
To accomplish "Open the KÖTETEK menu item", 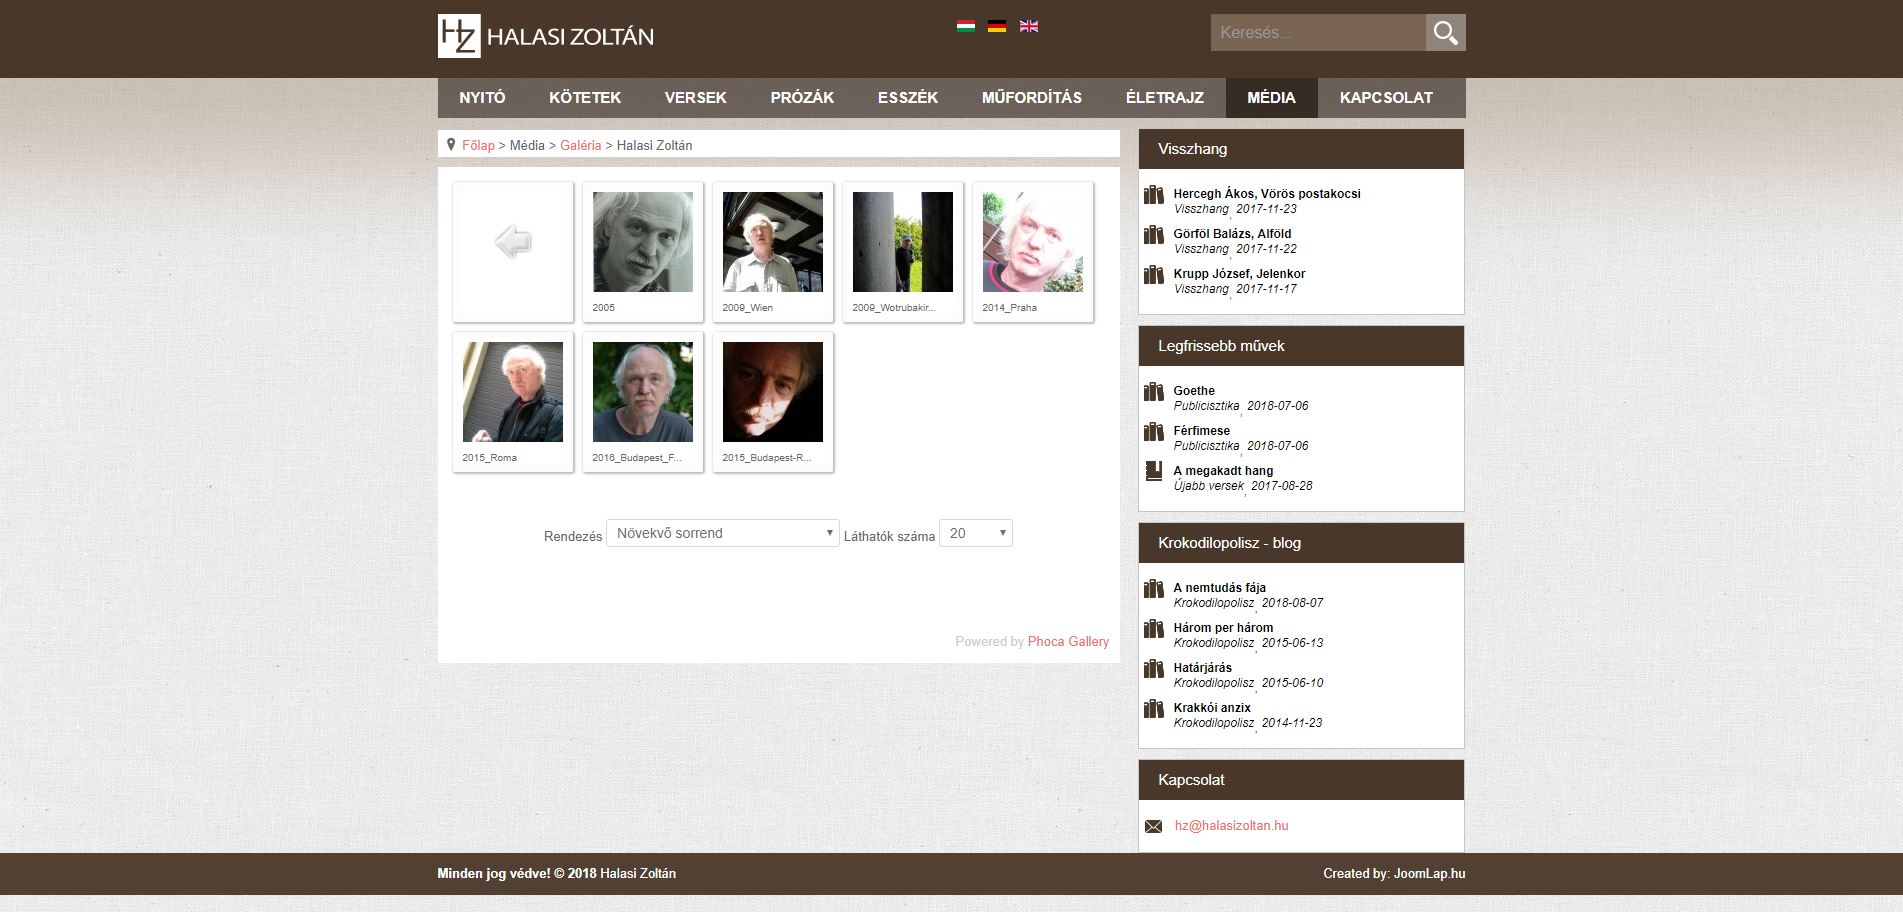I will [585, 98].
